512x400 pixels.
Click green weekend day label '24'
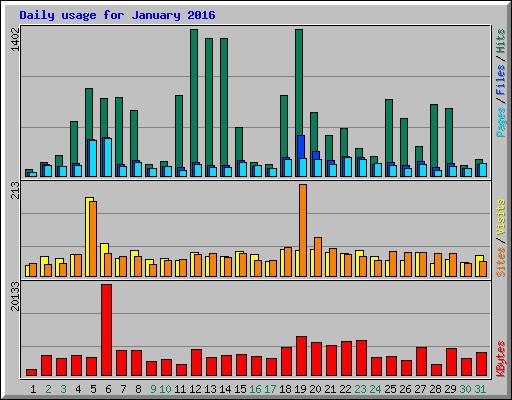(375, 389)
